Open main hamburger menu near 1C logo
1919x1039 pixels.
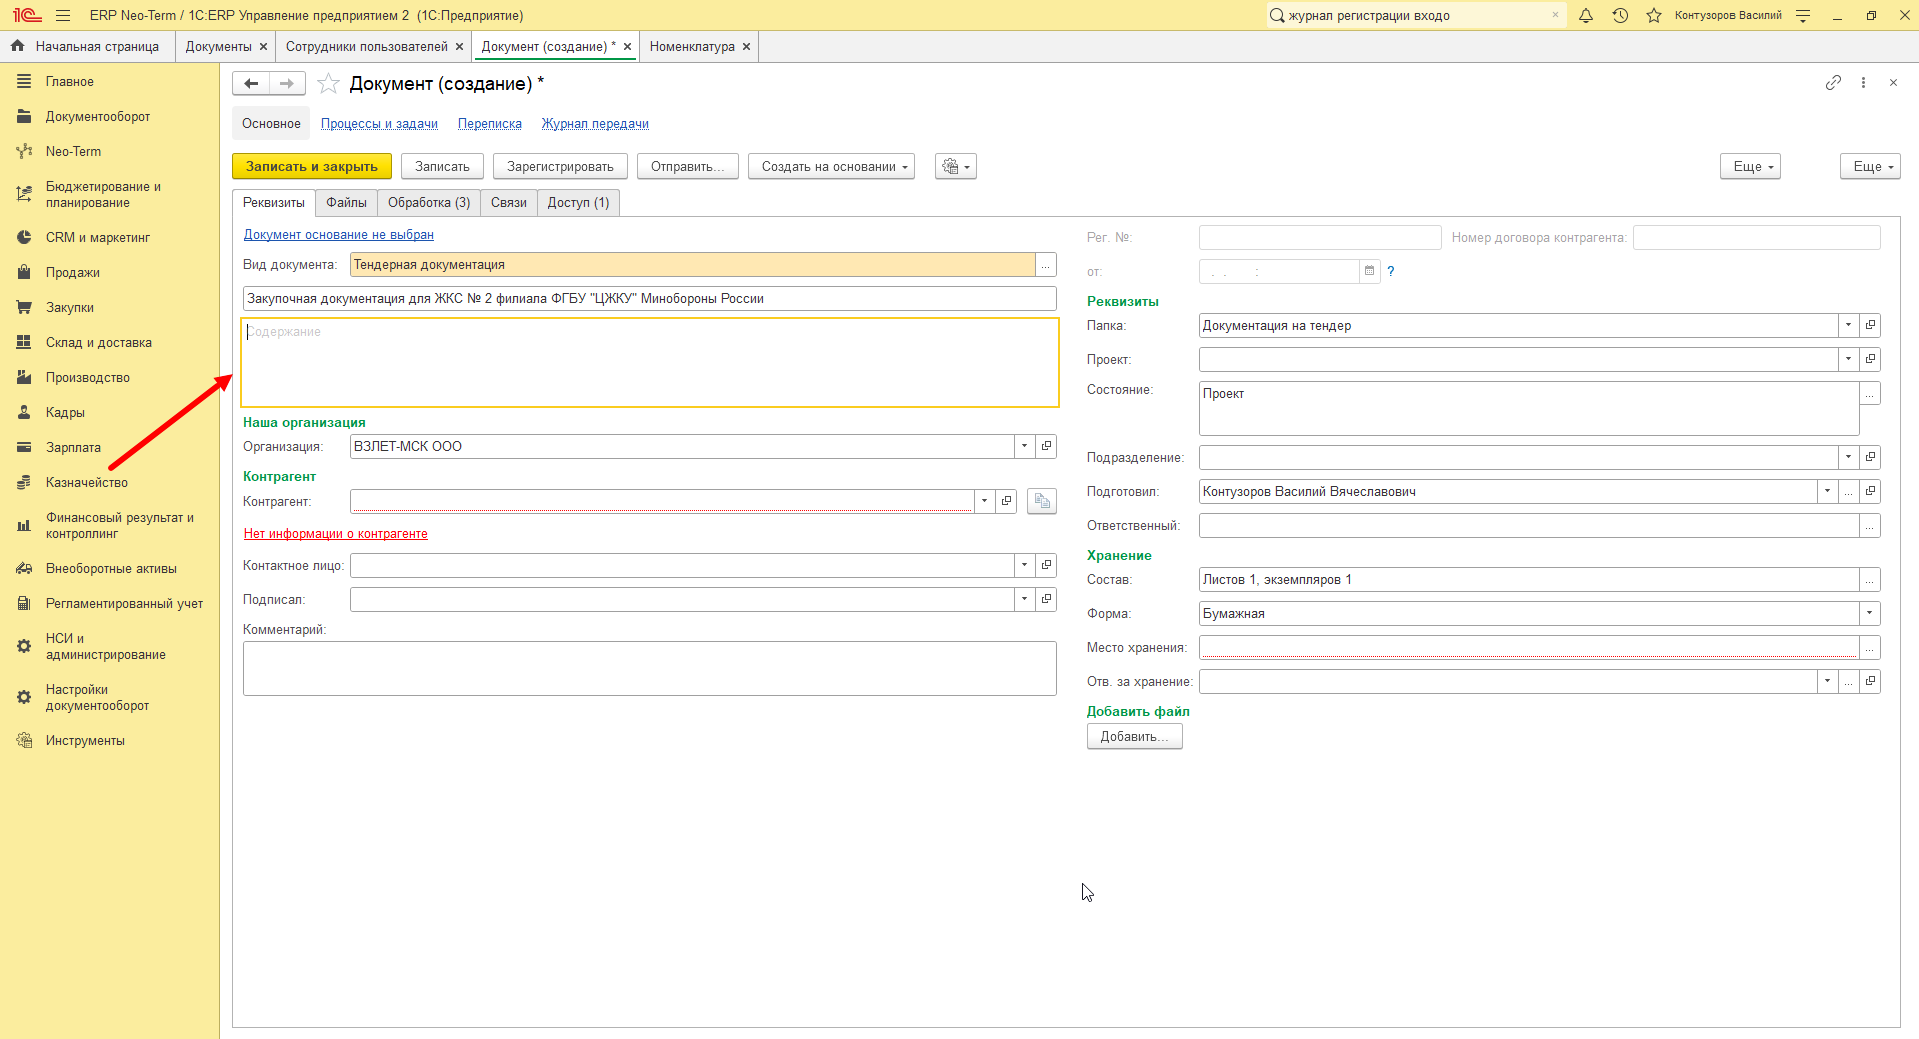63,15
